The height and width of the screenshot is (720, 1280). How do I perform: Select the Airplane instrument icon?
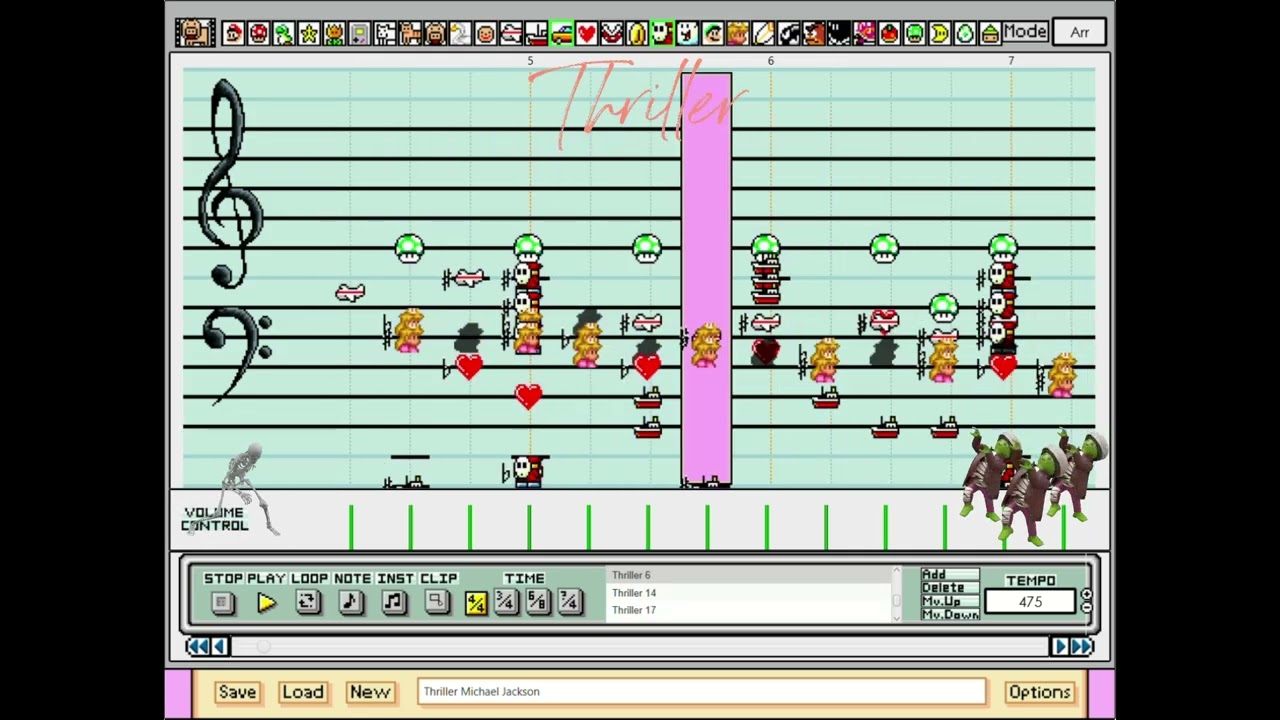(511, 33)
